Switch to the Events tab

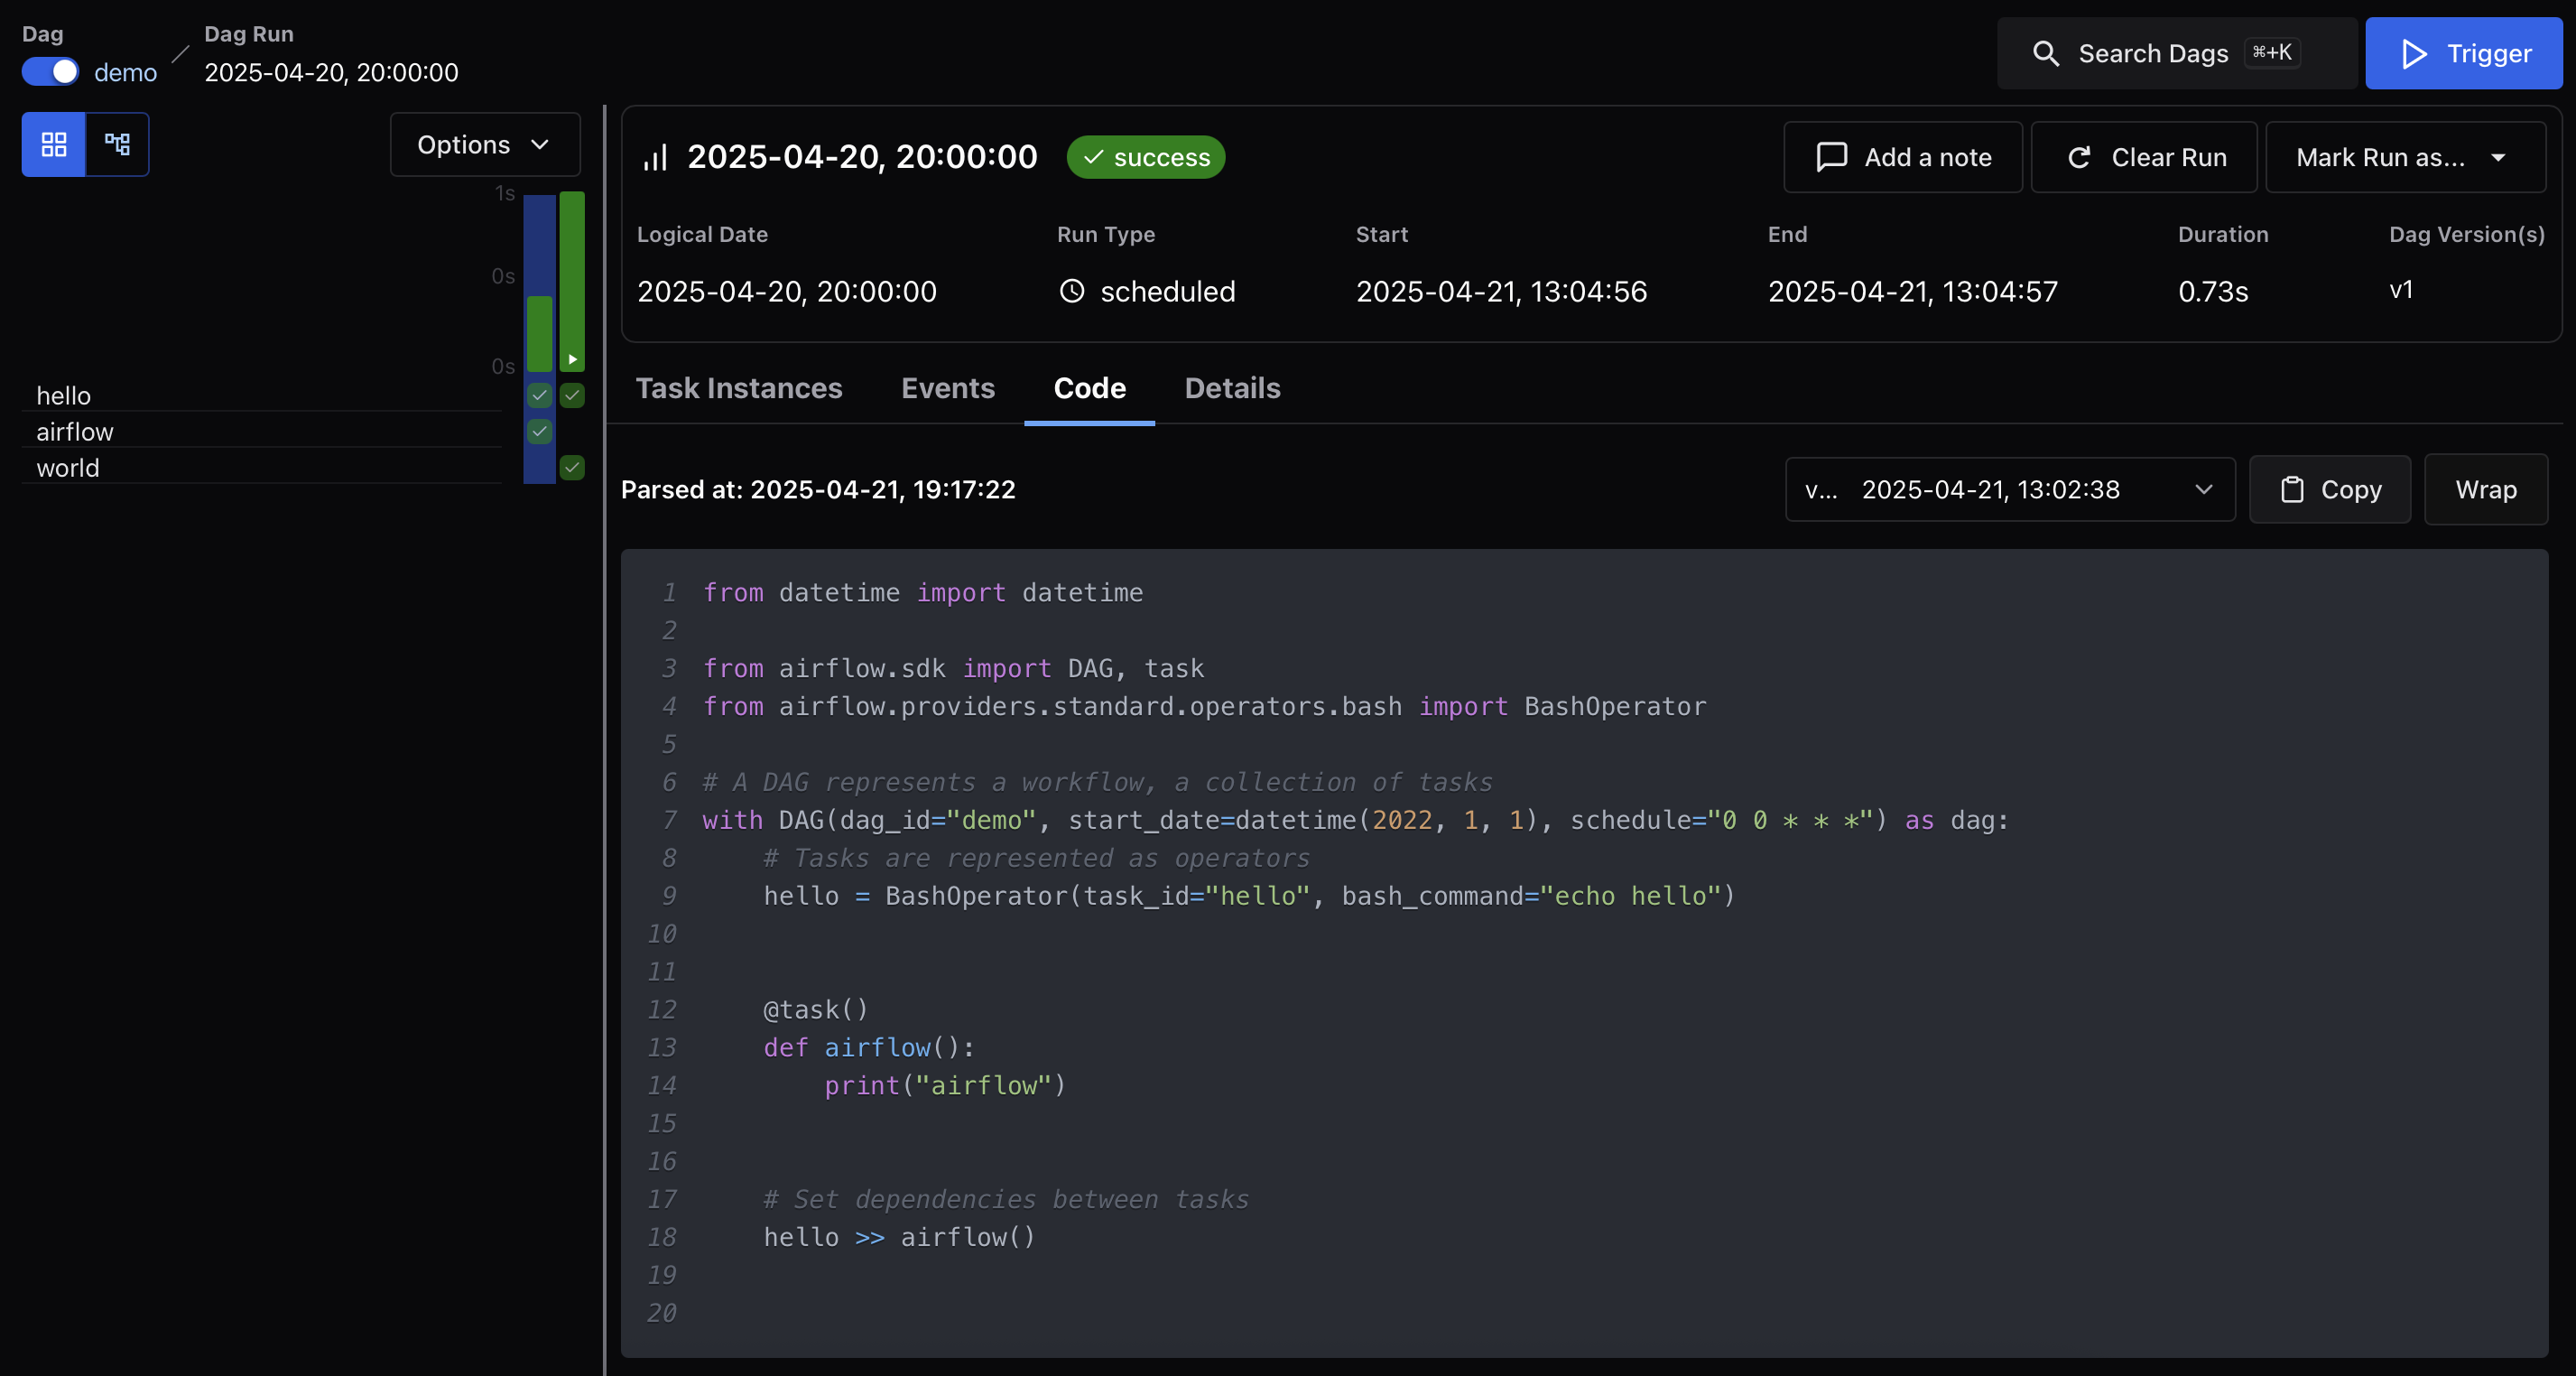coord(947,388)
